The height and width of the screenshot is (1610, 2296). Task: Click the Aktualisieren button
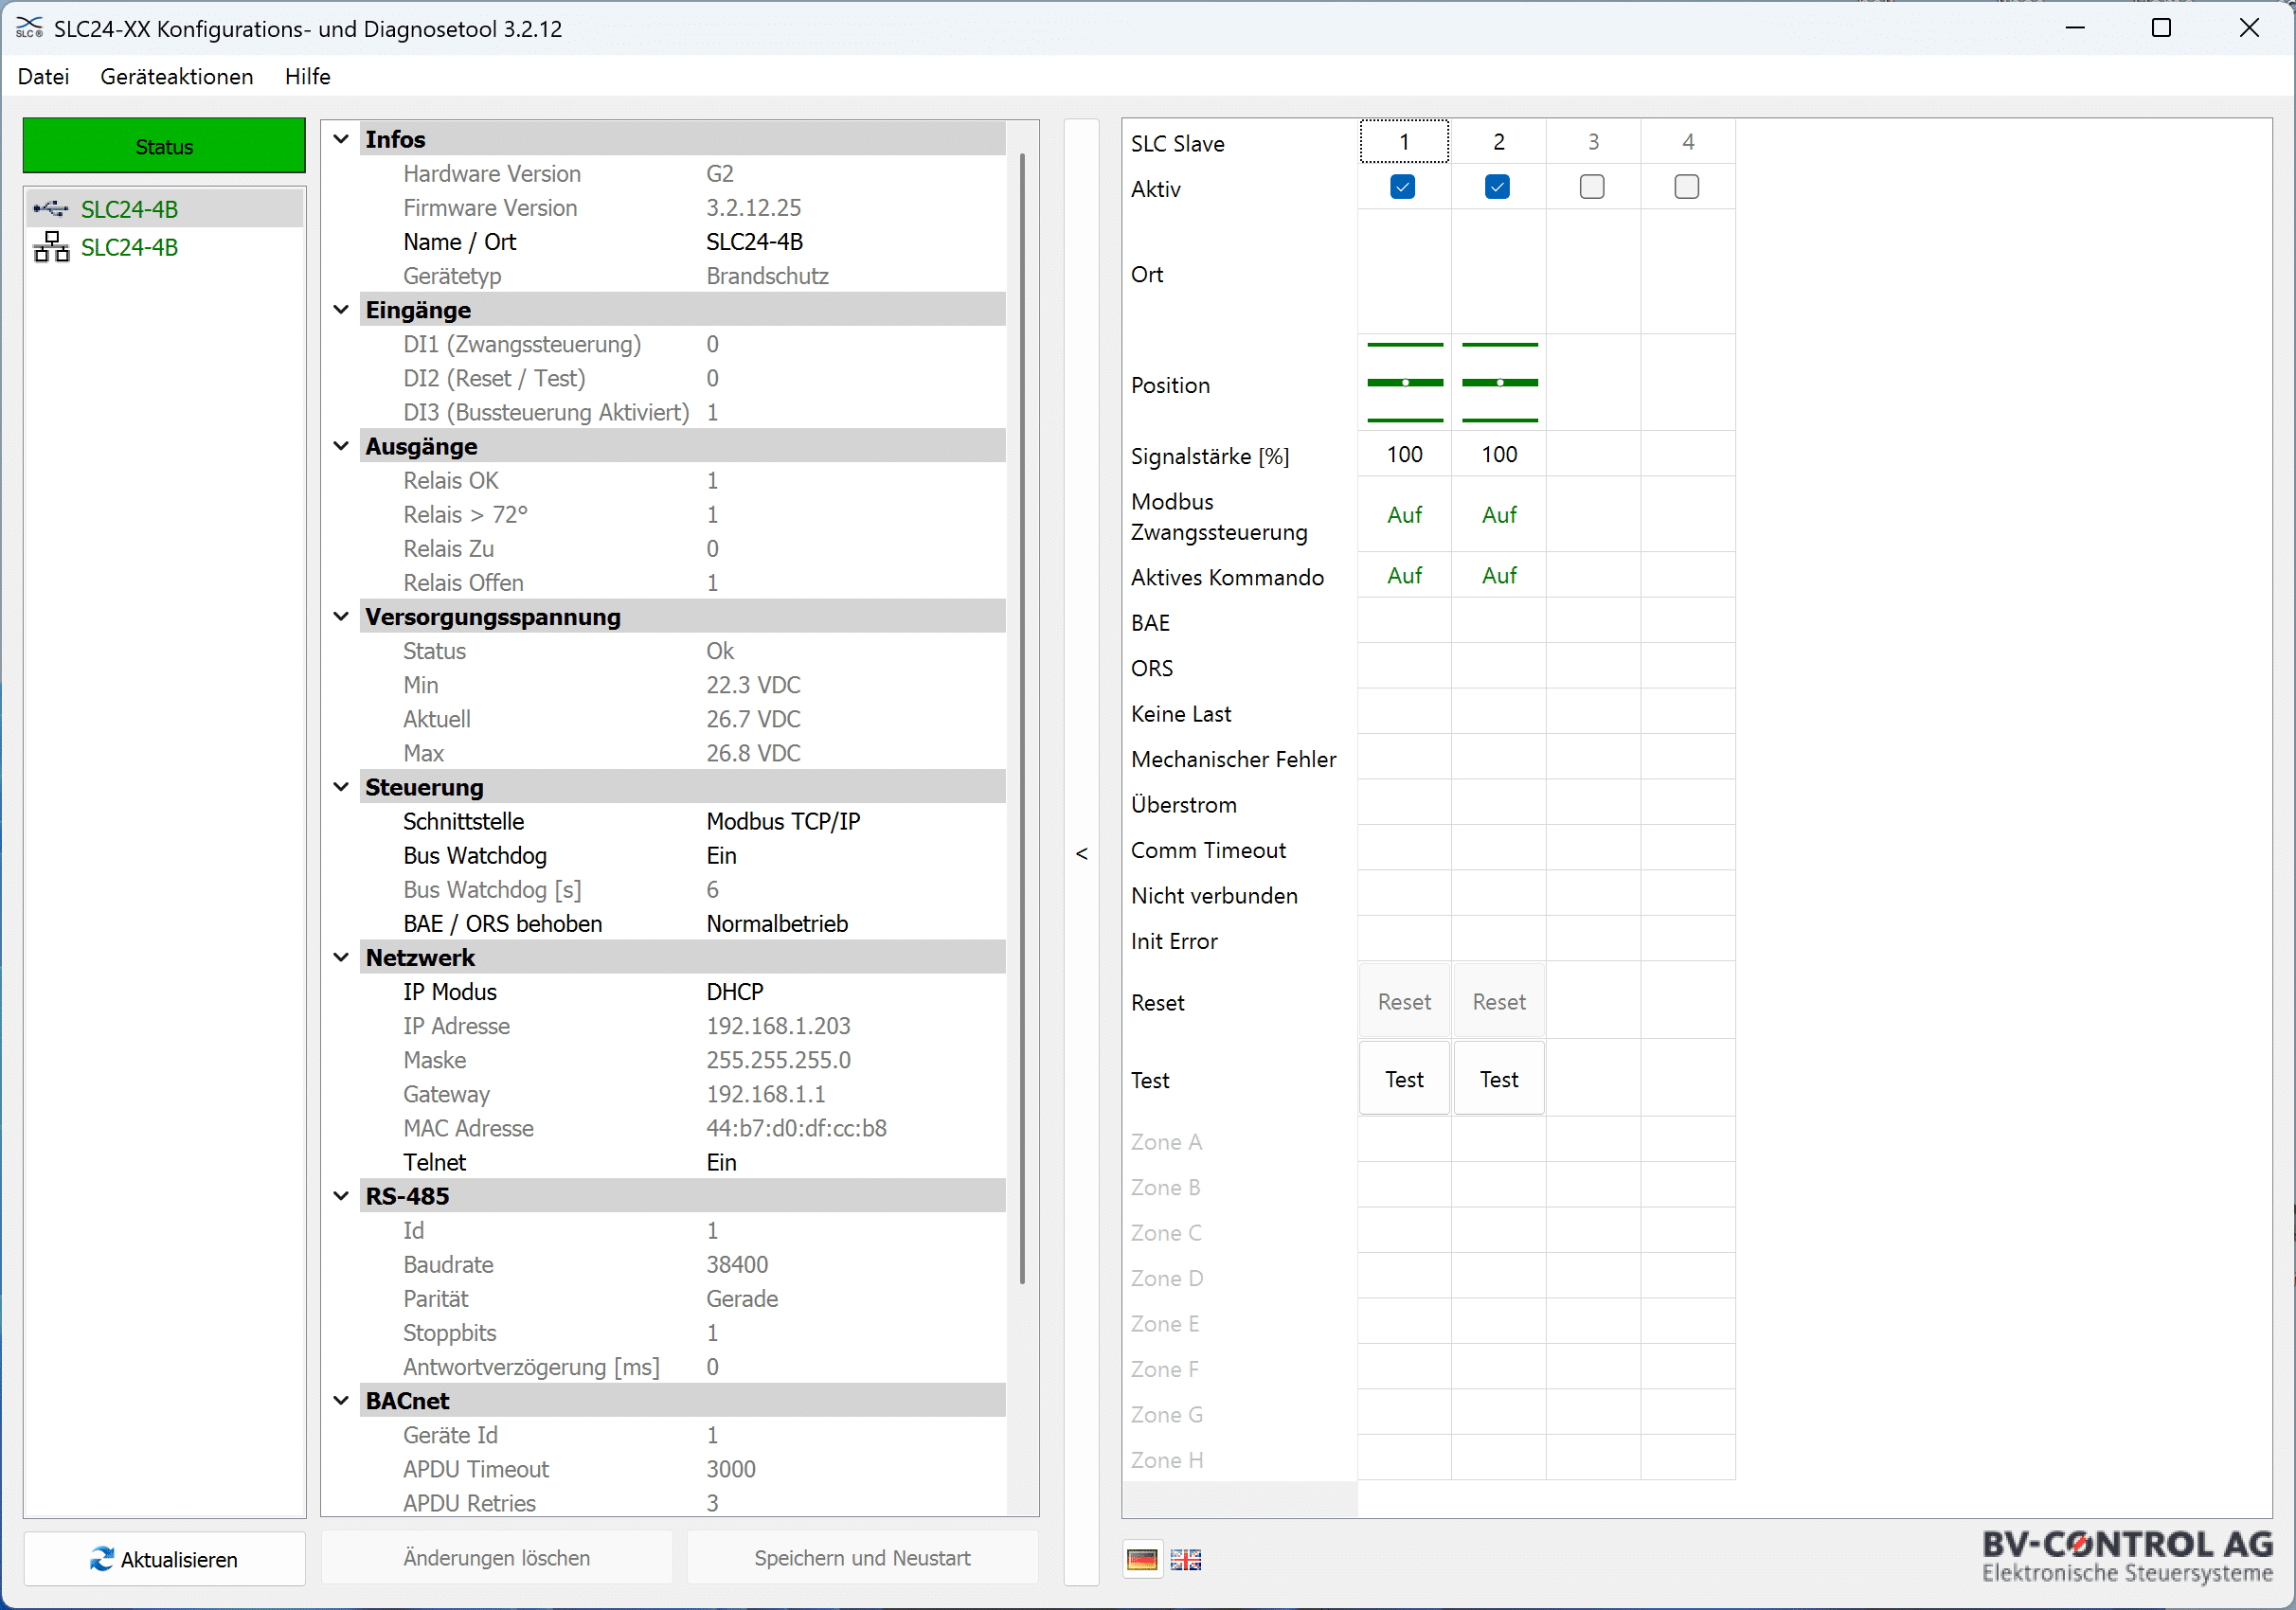click(x=164, y=1559)
